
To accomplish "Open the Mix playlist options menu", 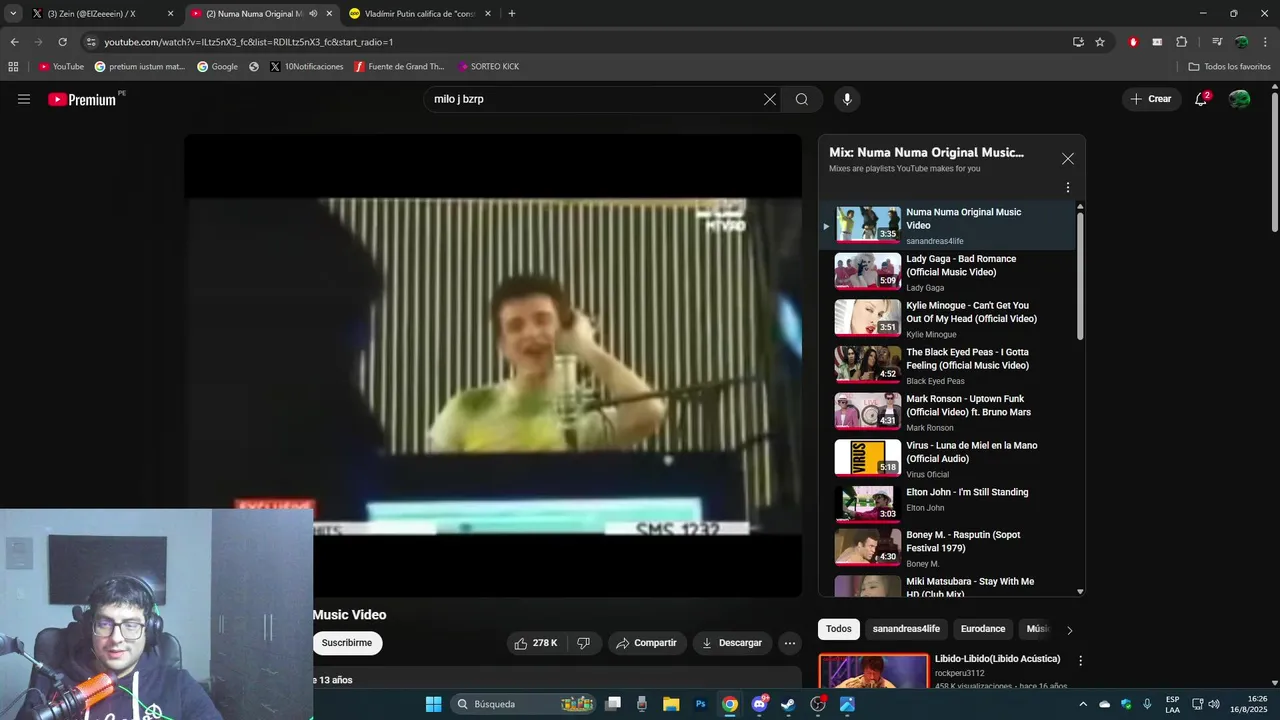I will coord(1068,188).
